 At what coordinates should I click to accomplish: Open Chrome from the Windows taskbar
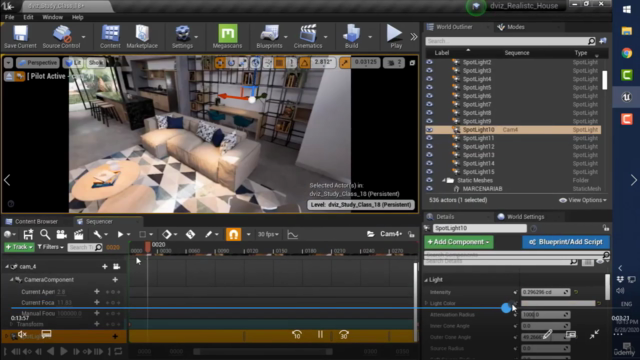[627, 53]
